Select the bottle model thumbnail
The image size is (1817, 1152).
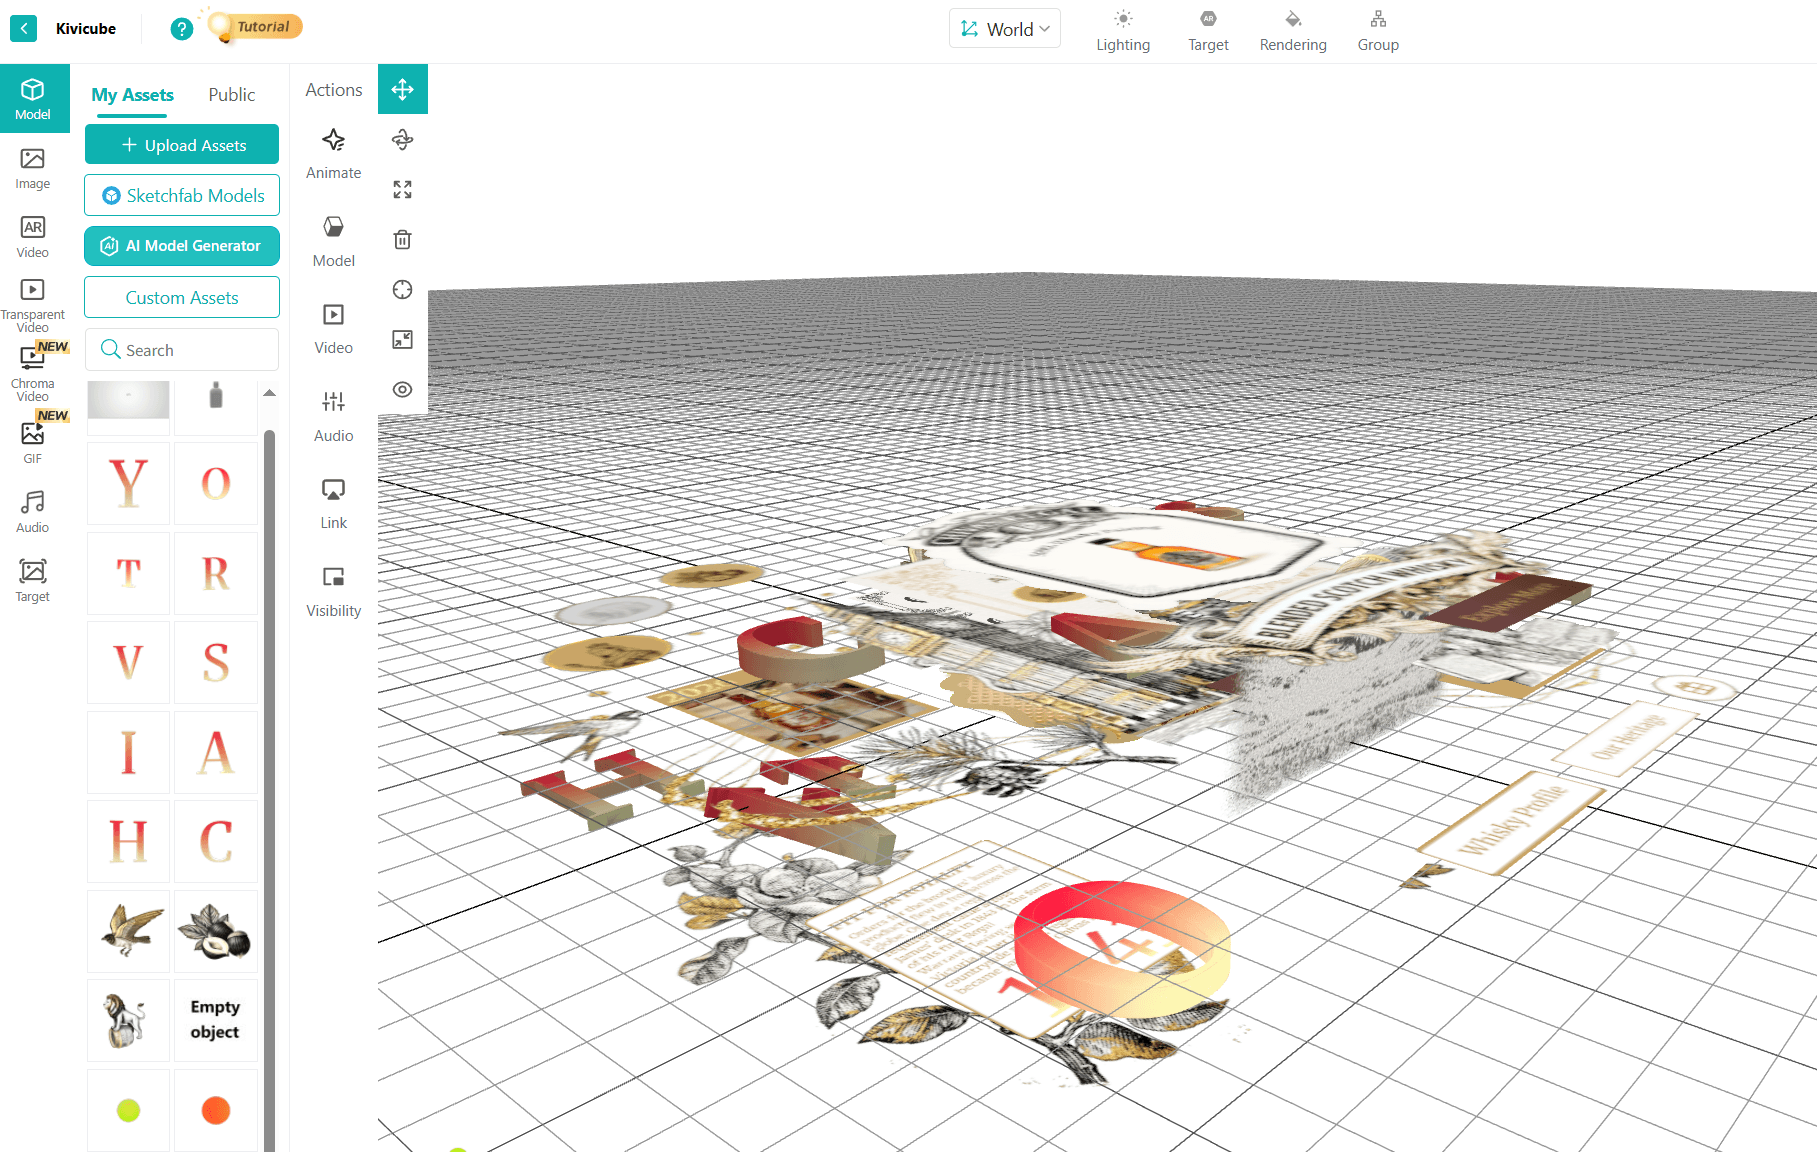point(215,407)
